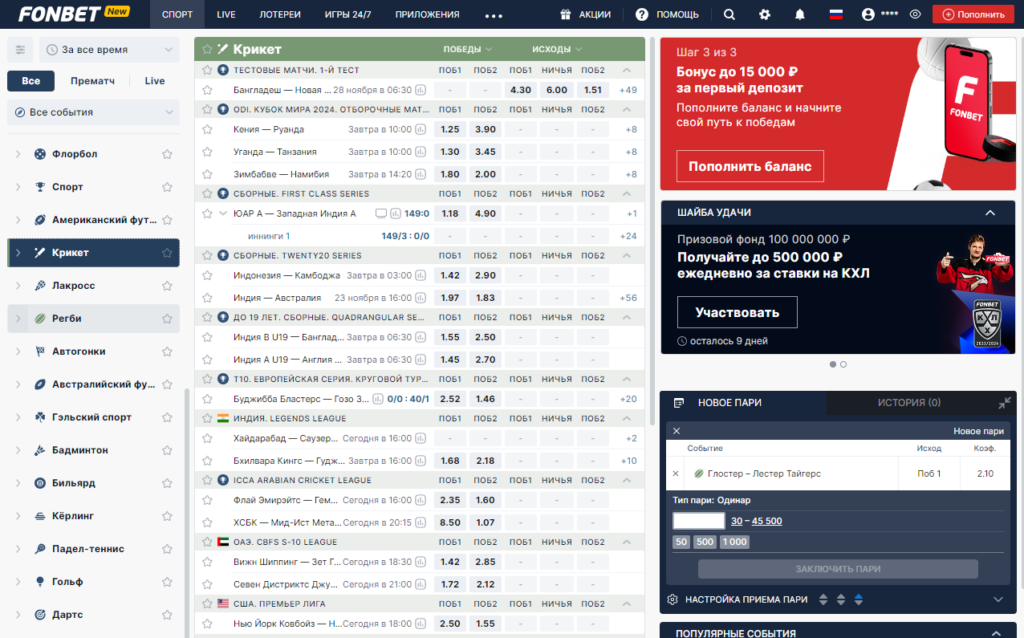Image resolution: width=1024 pixels, height=638 pixels.
Task: Click Пополнить баланс banner button
Action: 750,167
